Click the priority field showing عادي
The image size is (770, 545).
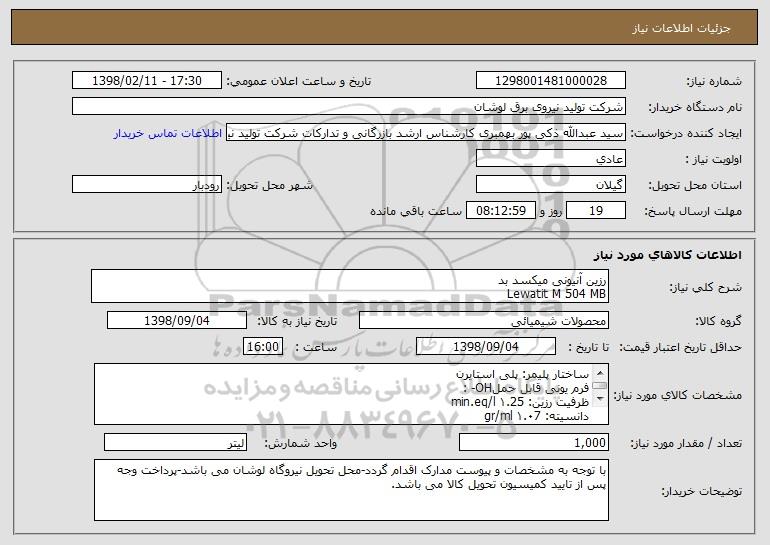point(550,159)
